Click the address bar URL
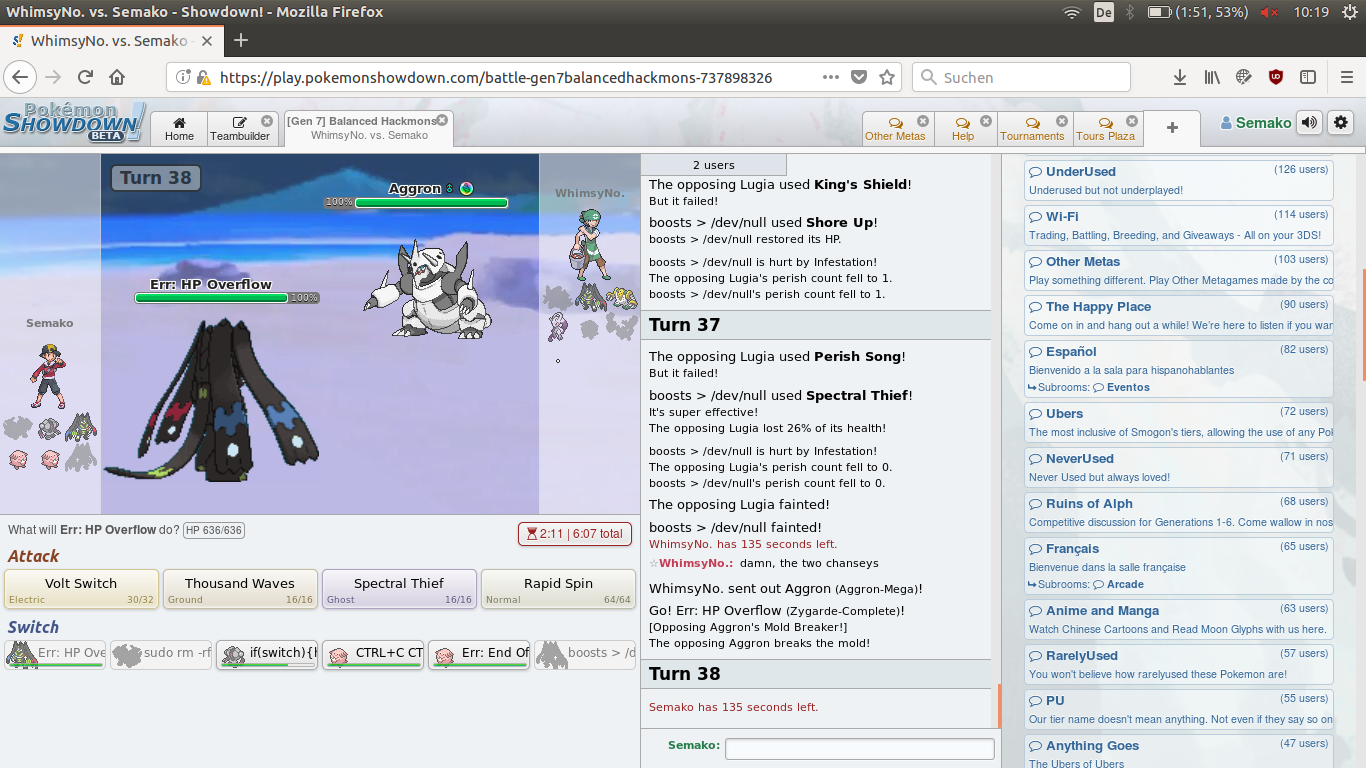This screenshot has height=768, width=1366. [496, 77]
